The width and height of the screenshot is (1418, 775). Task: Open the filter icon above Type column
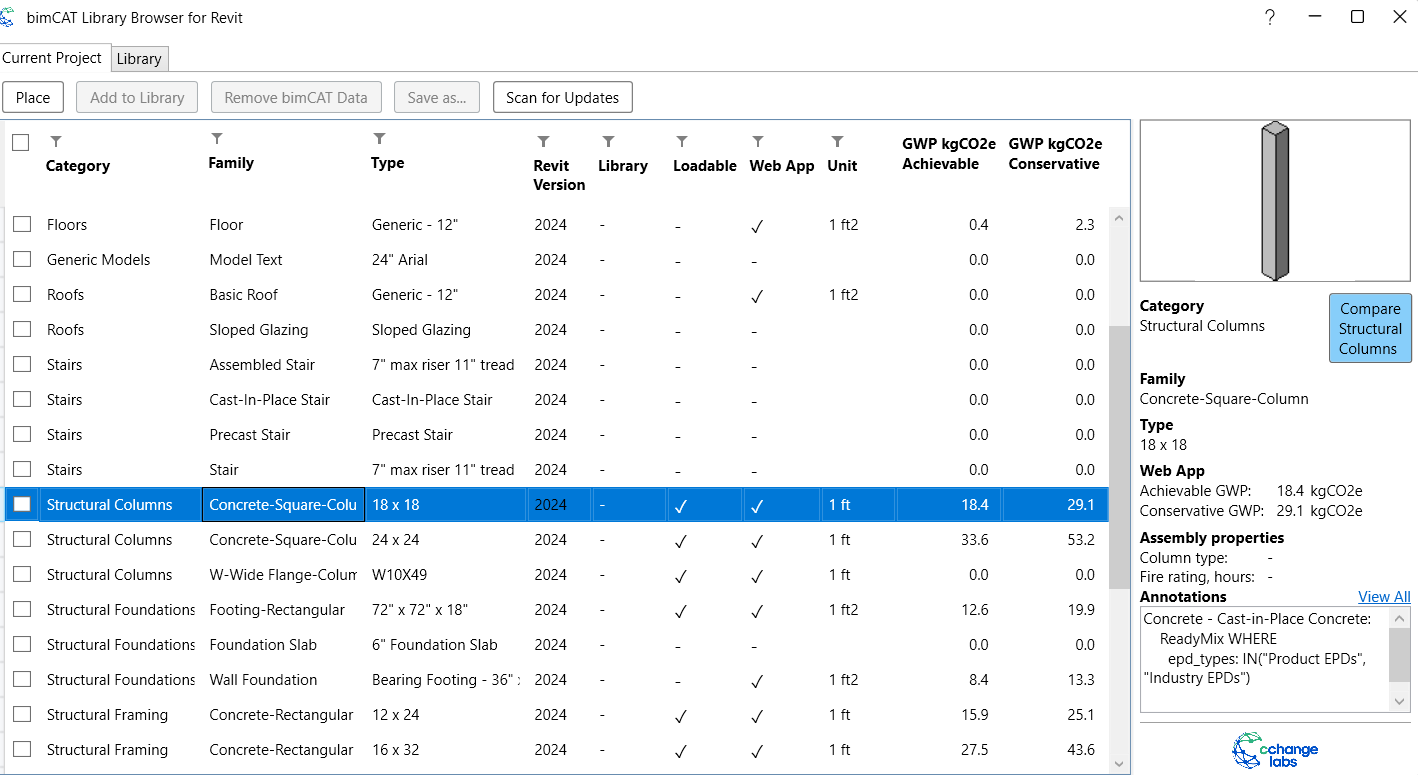click(379, 139)
